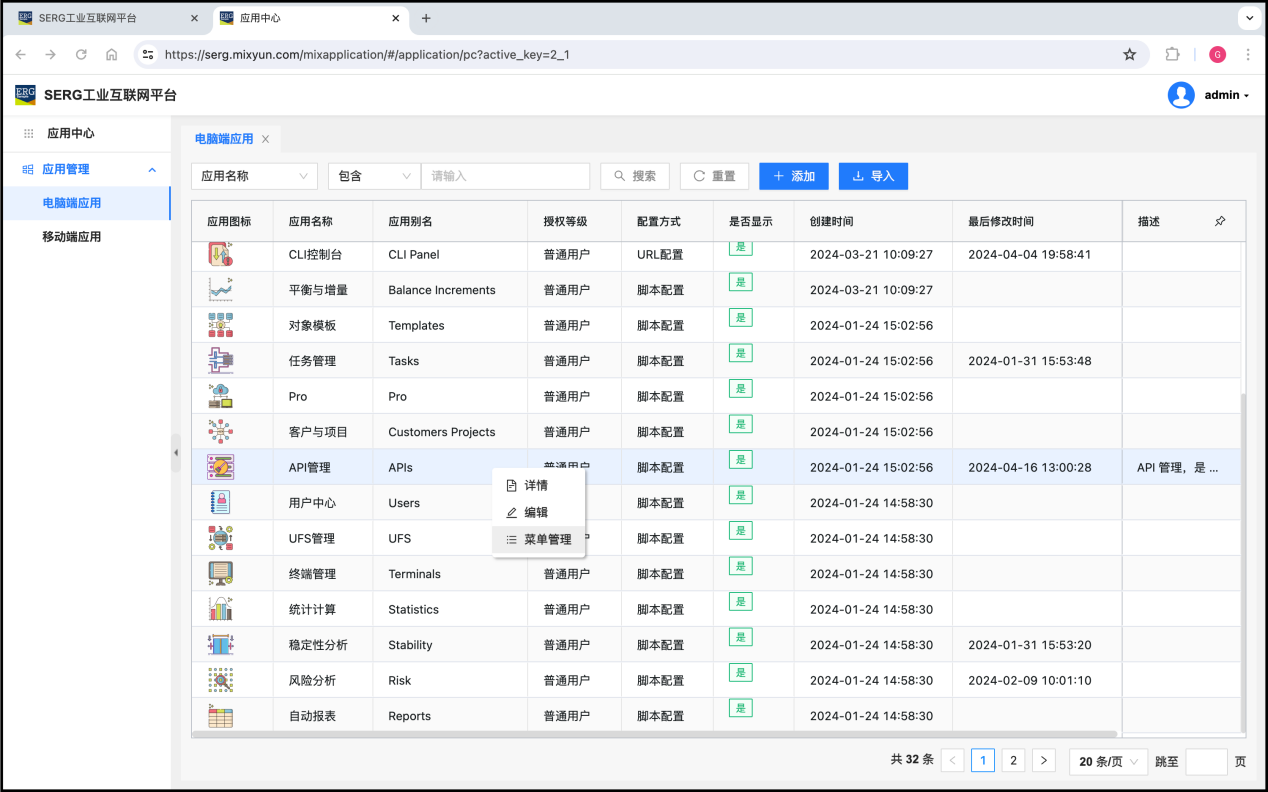This screenshot has height=792, width=1268.
Task: Click the blue 添加 button
Action: (794, 176)
